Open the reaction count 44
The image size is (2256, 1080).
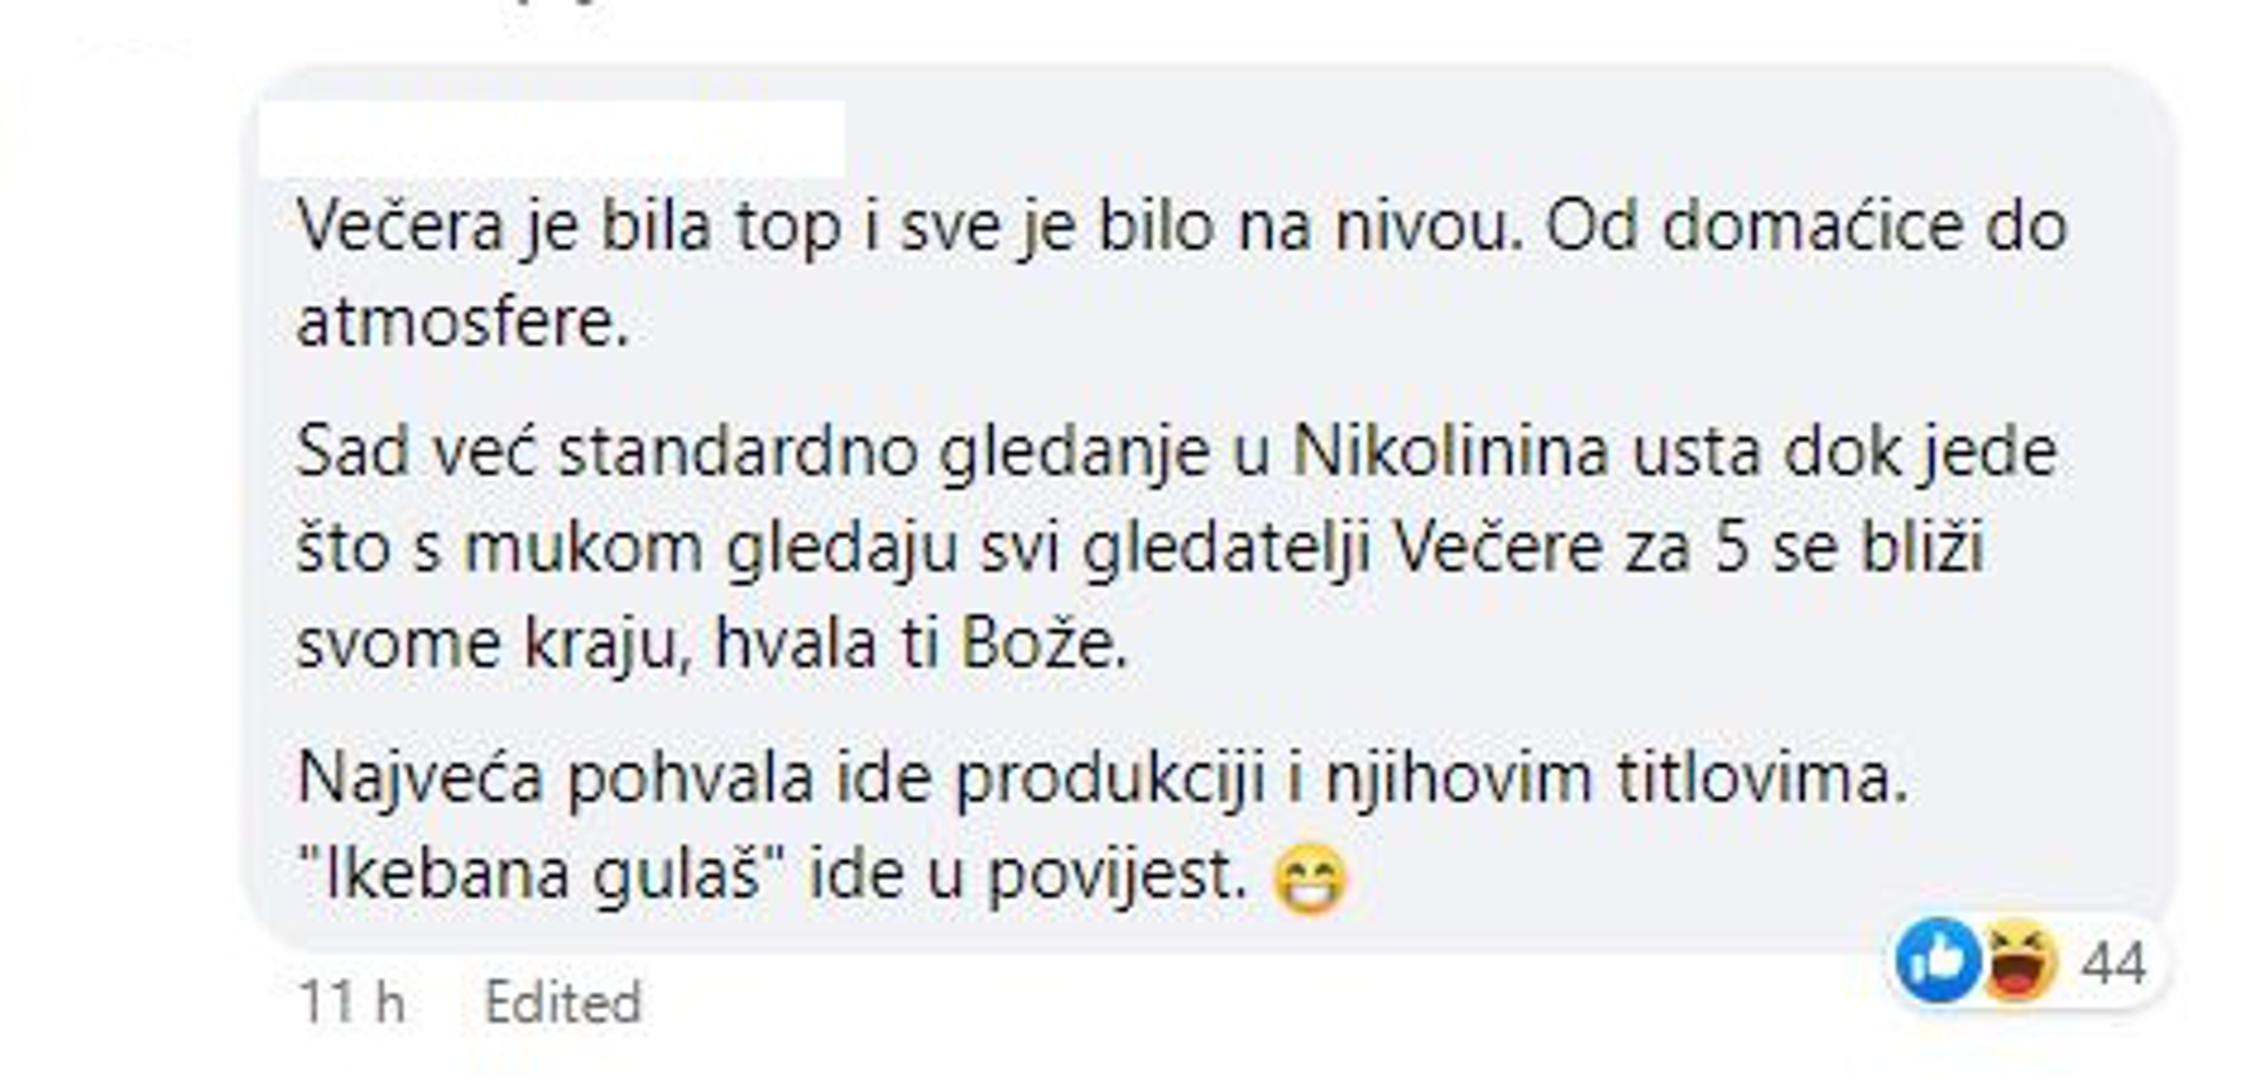pos(2114,964)
